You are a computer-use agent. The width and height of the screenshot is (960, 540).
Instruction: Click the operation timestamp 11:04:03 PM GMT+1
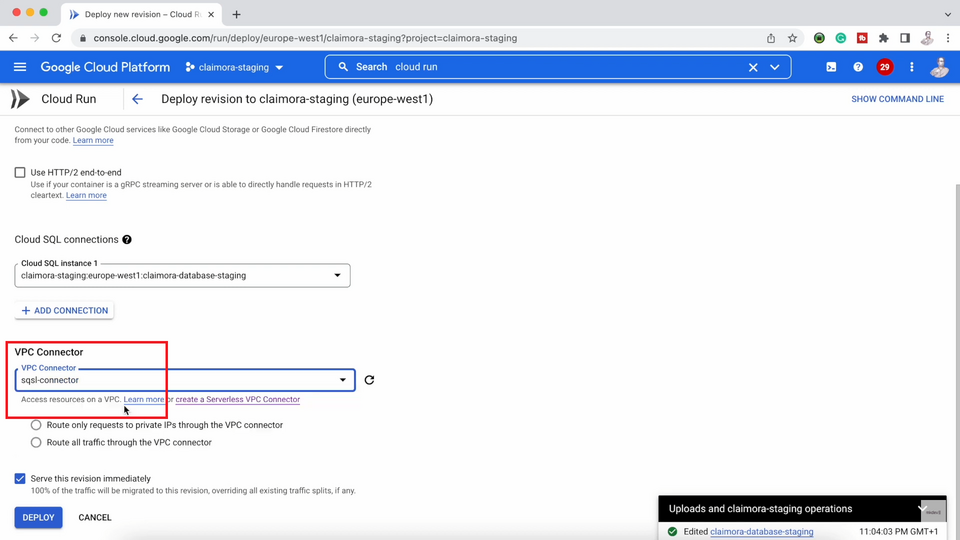tap(898, 531)
